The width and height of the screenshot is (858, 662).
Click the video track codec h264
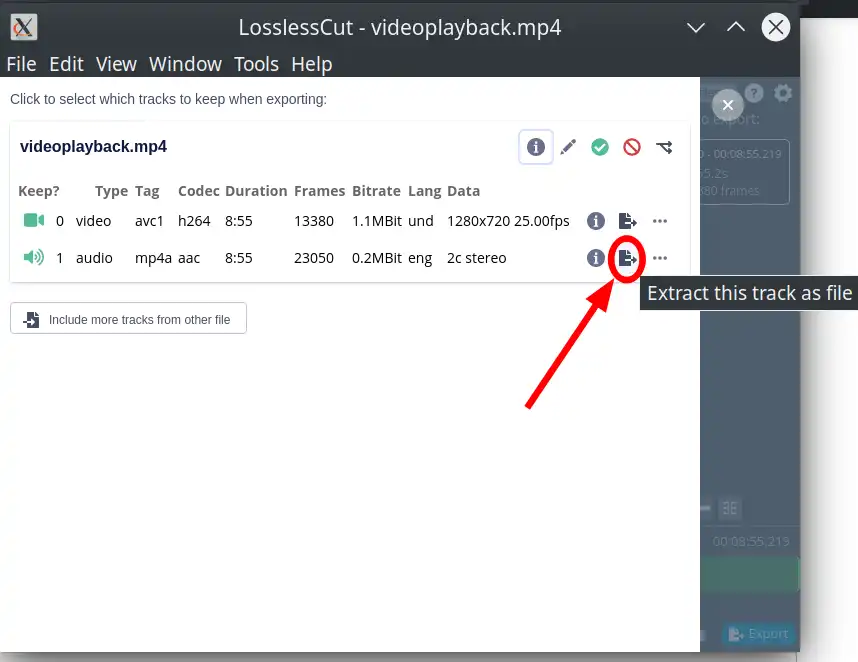tap(194, 221)
